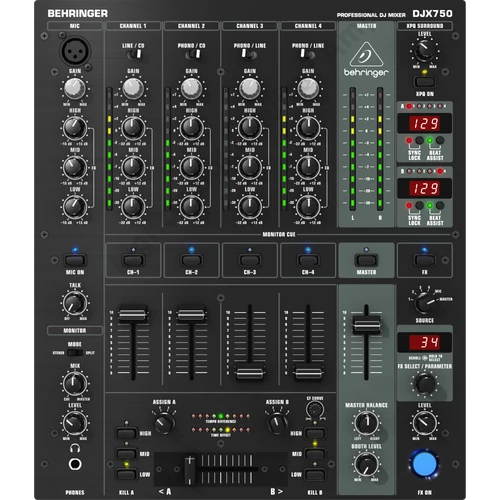Click Channel 2 GAIN knob
Viewport: 500px width, 500px height.
191,88
